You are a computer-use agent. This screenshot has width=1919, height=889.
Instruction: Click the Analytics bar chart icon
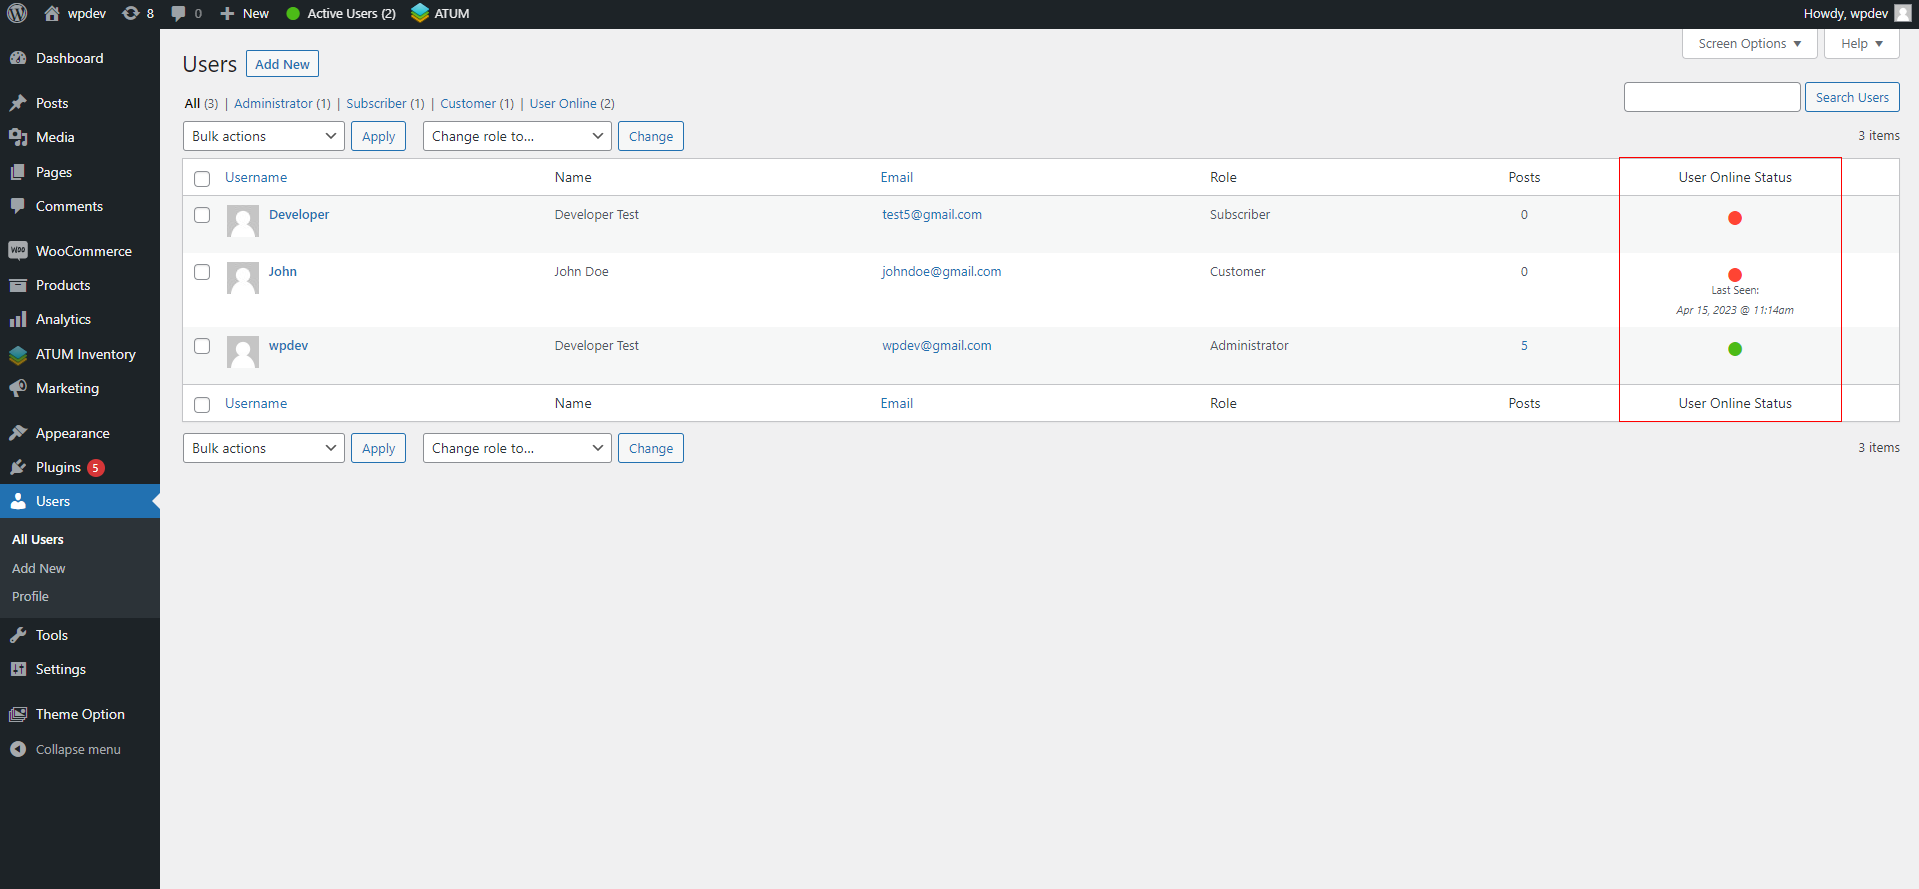18,319
